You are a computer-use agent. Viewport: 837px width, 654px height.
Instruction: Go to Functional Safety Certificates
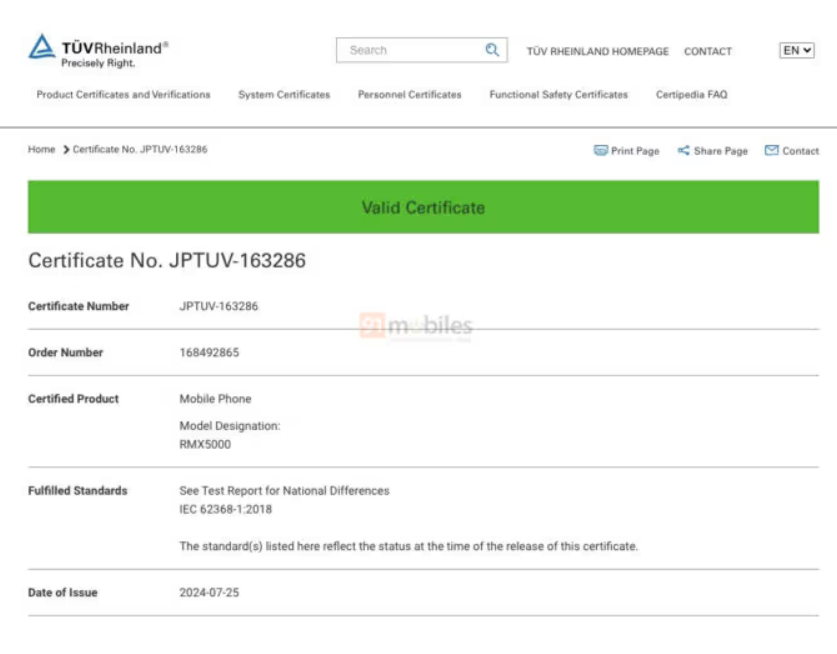point(558,95)
